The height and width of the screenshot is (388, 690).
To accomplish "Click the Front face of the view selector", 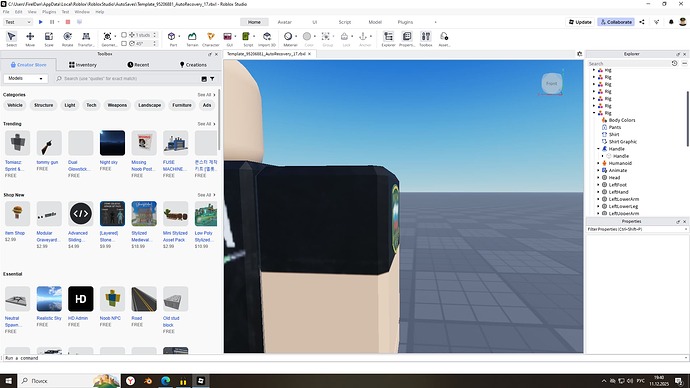I will pyautogui.click(x=552, y=83).
